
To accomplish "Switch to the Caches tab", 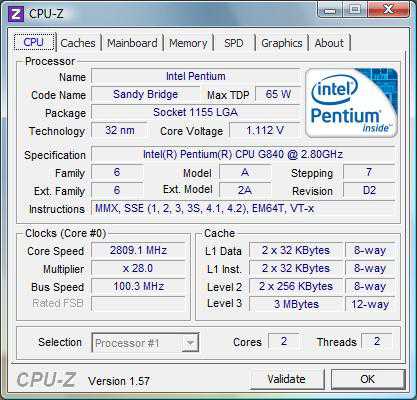I will (x=78, y=43).
